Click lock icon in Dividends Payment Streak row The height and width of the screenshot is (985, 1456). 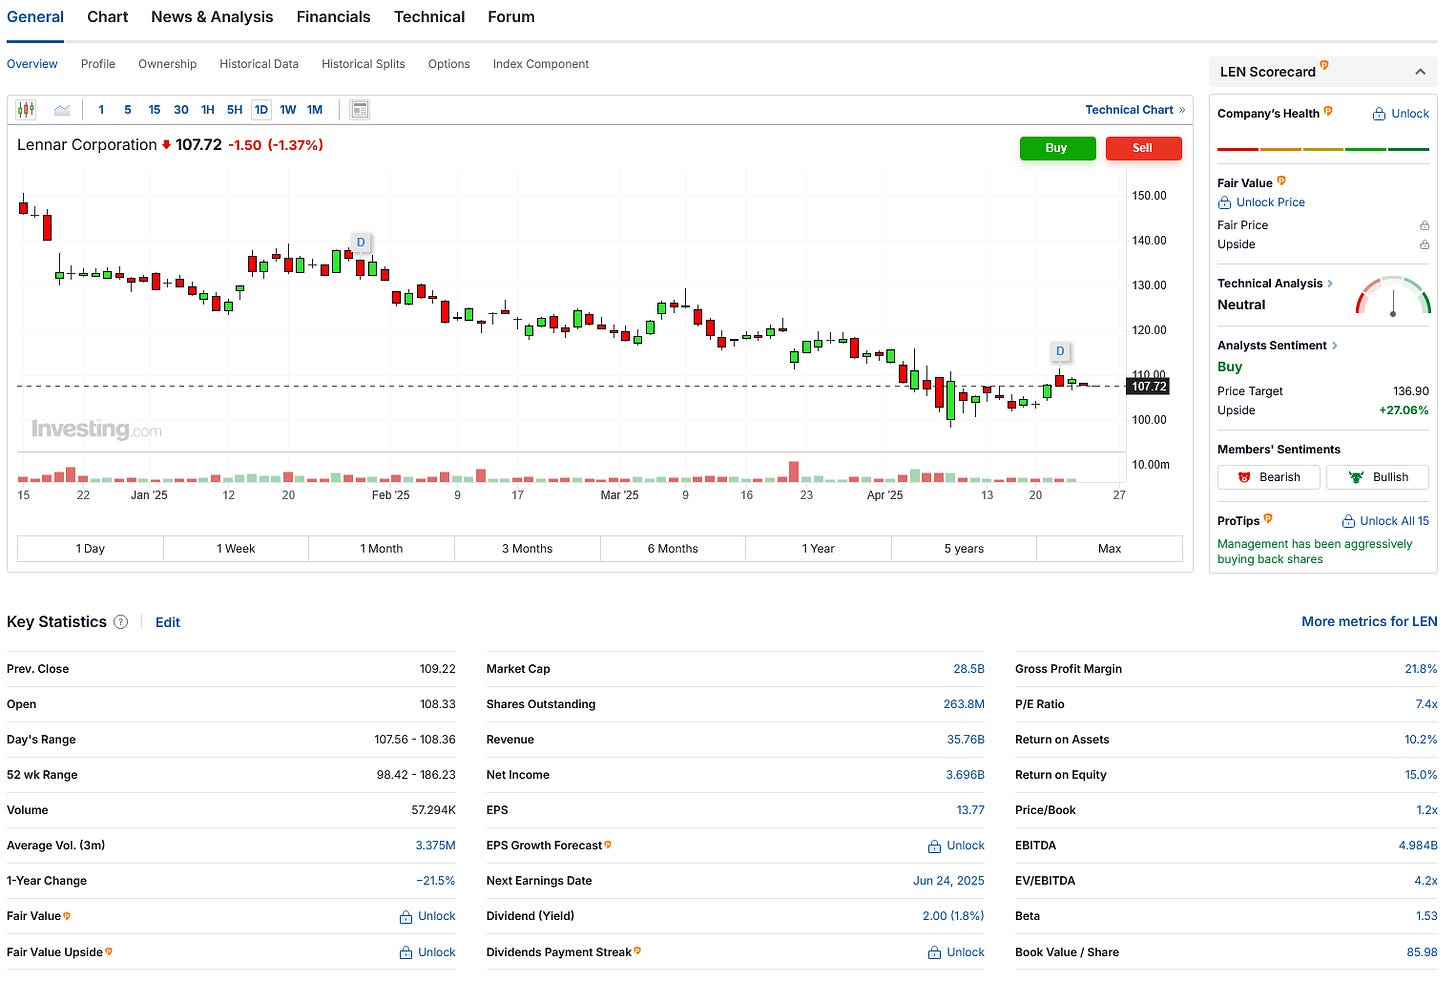[935, 953]
